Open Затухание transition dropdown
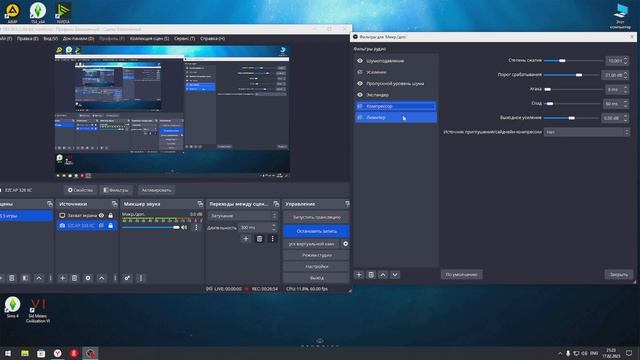This screenshot has height=360, width=640. [x=242, y=216]
